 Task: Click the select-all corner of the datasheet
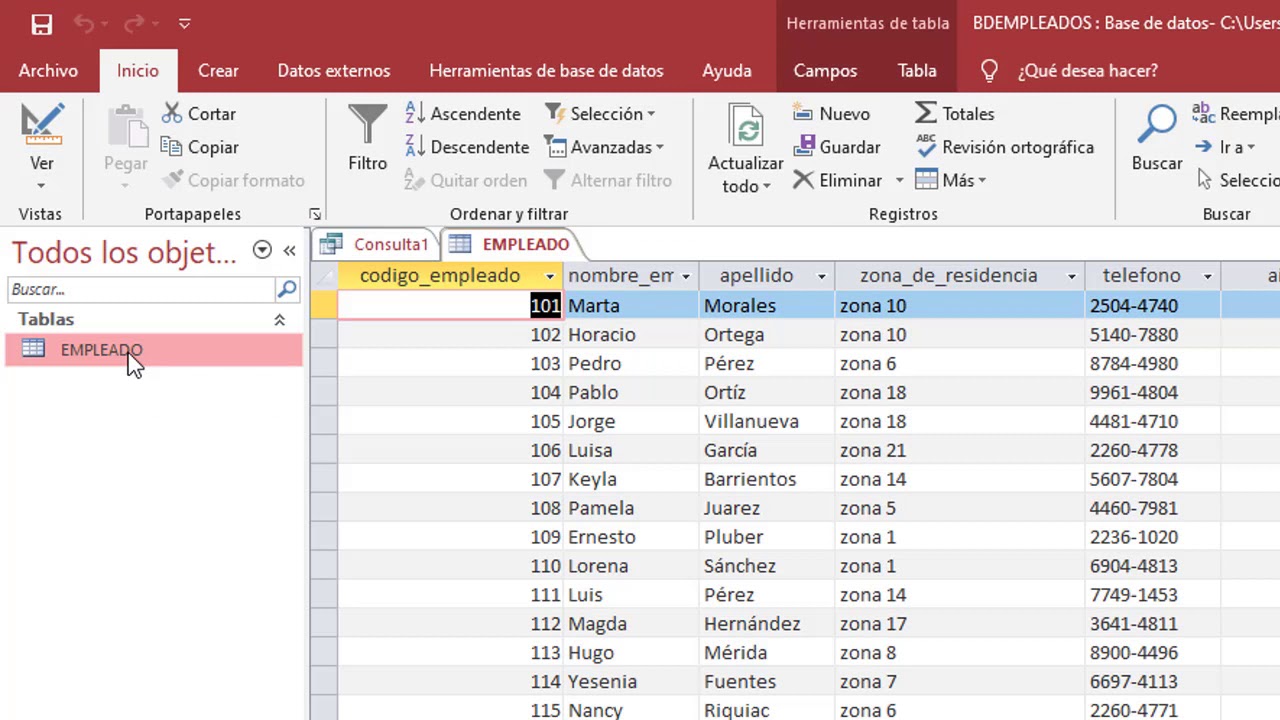point(323,276)
